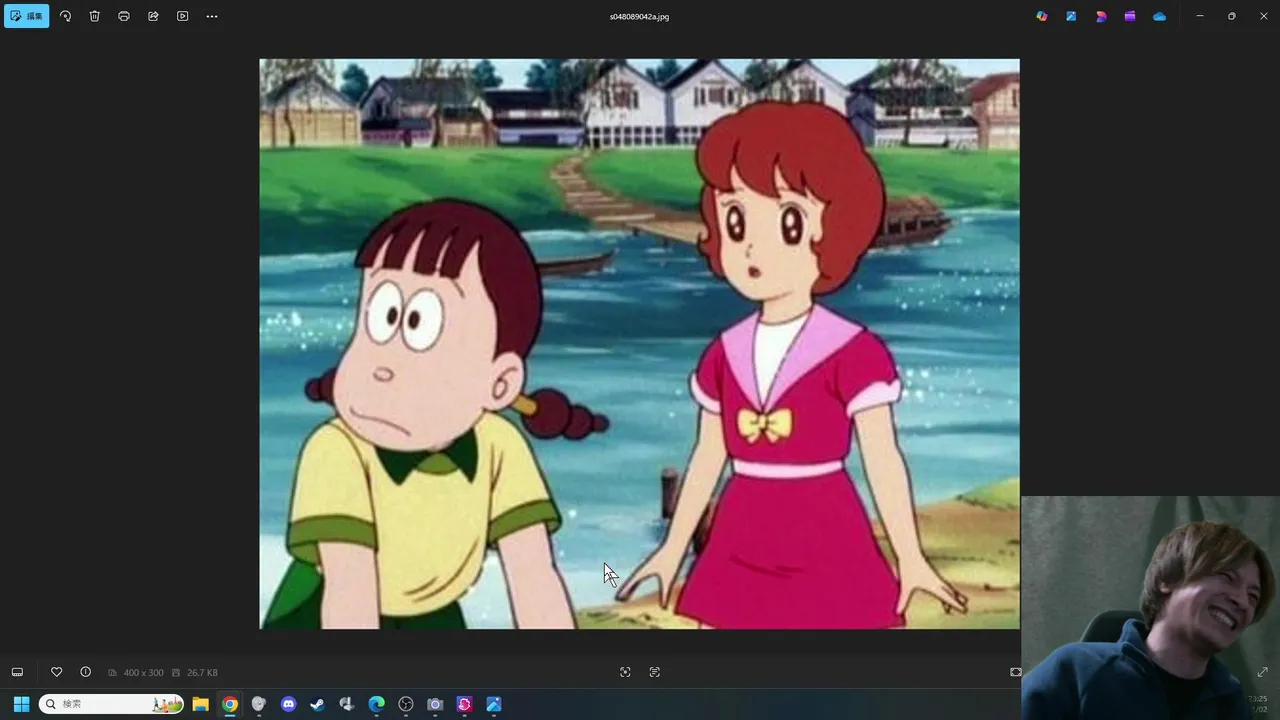Minimize the Photos window
The height and width of the screenshot is (720, 1280).
[x=1200, y=16]
